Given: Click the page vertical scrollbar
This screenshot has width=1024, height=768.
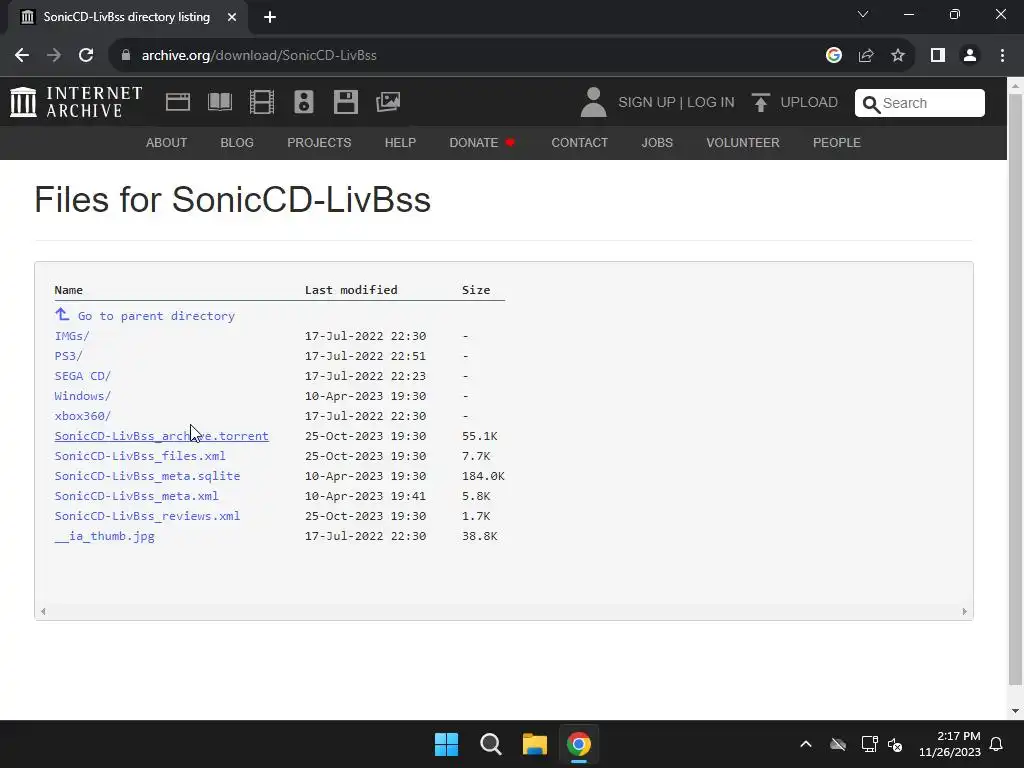Looking at the screenshot, I should tap(1015, 389).
